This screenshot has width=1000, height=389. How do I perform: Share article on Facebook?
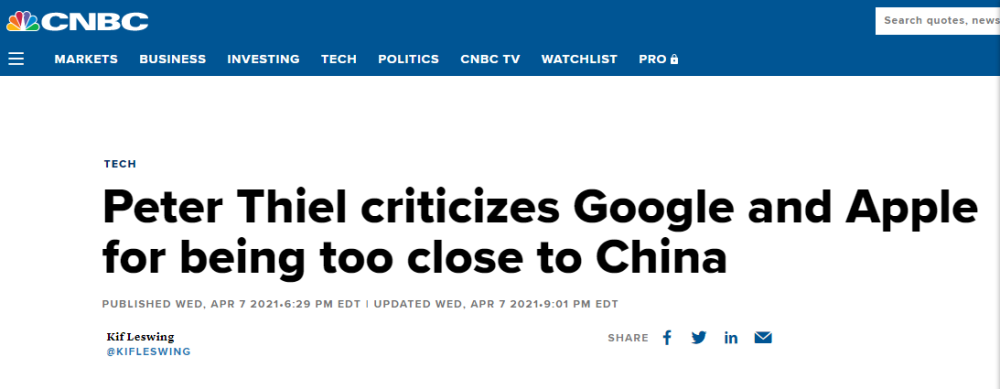pos(667,337)
